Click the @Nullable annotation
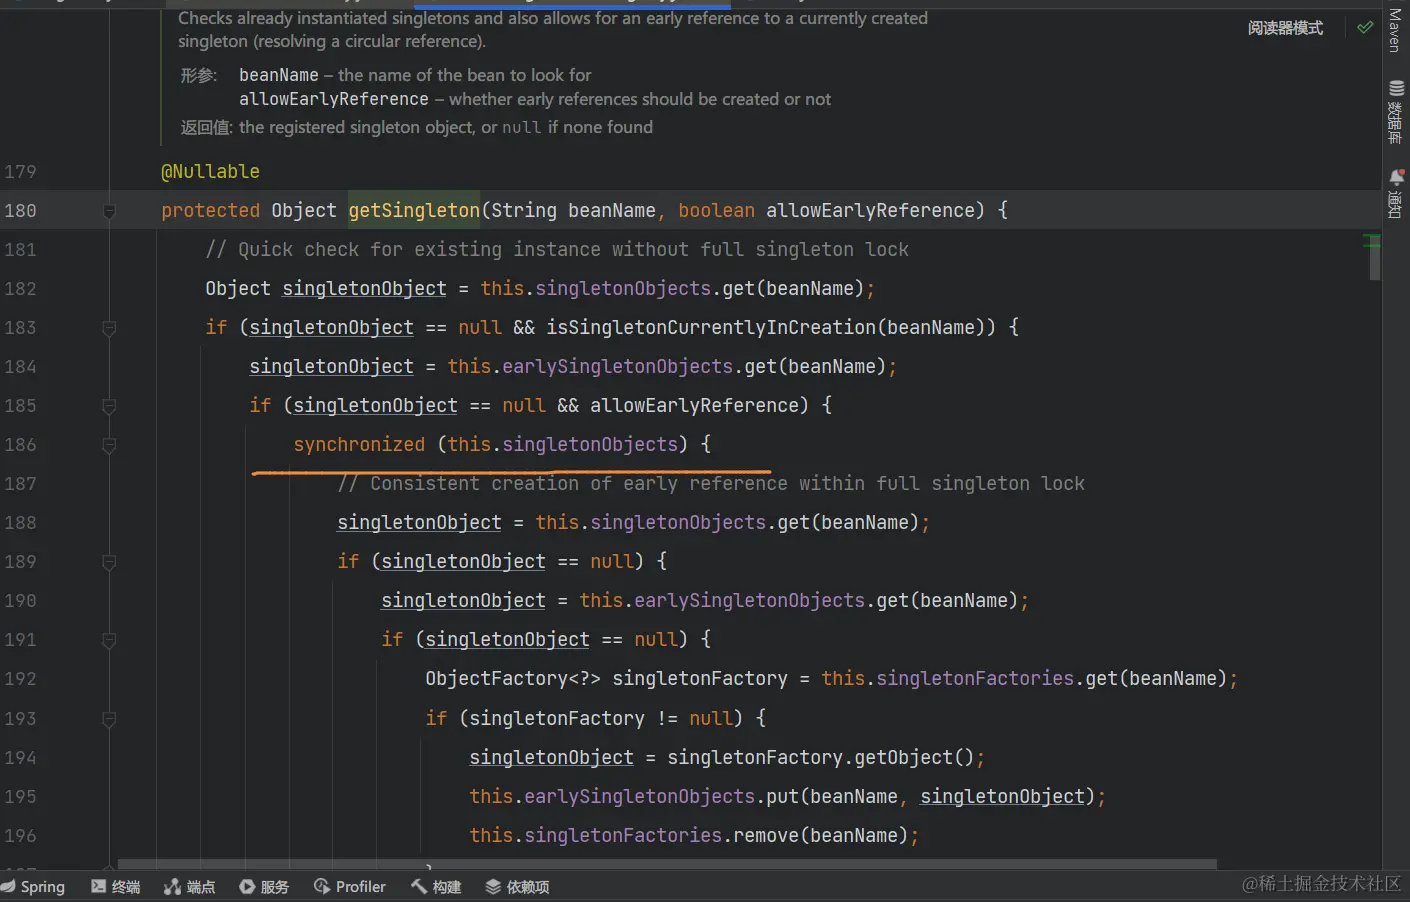 (x=210, y=172)
